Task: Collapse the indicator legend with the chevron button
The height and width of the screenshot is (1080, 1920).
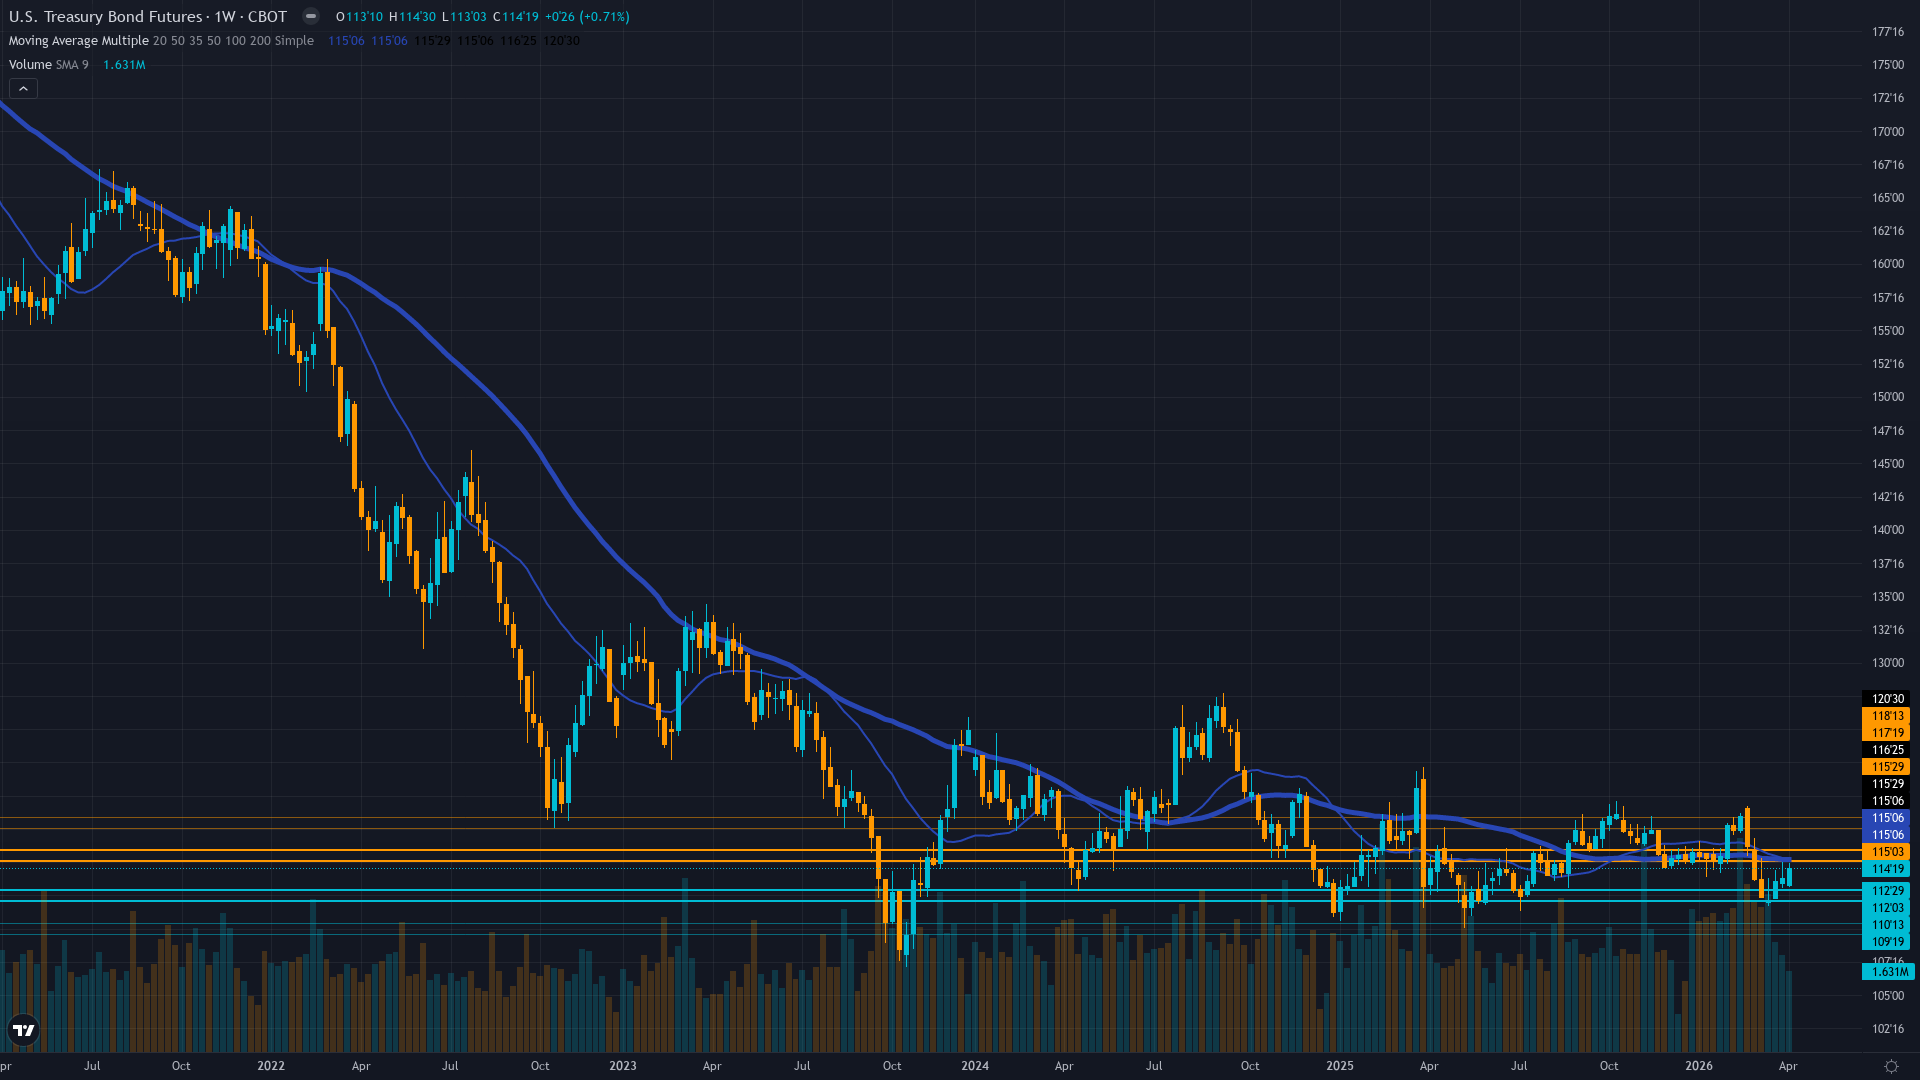Action: click(23, 89)
